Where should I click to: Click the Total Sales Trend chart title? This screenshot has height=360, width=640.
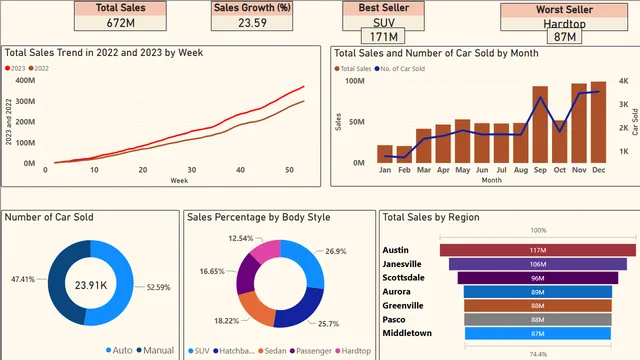(104, 53)
